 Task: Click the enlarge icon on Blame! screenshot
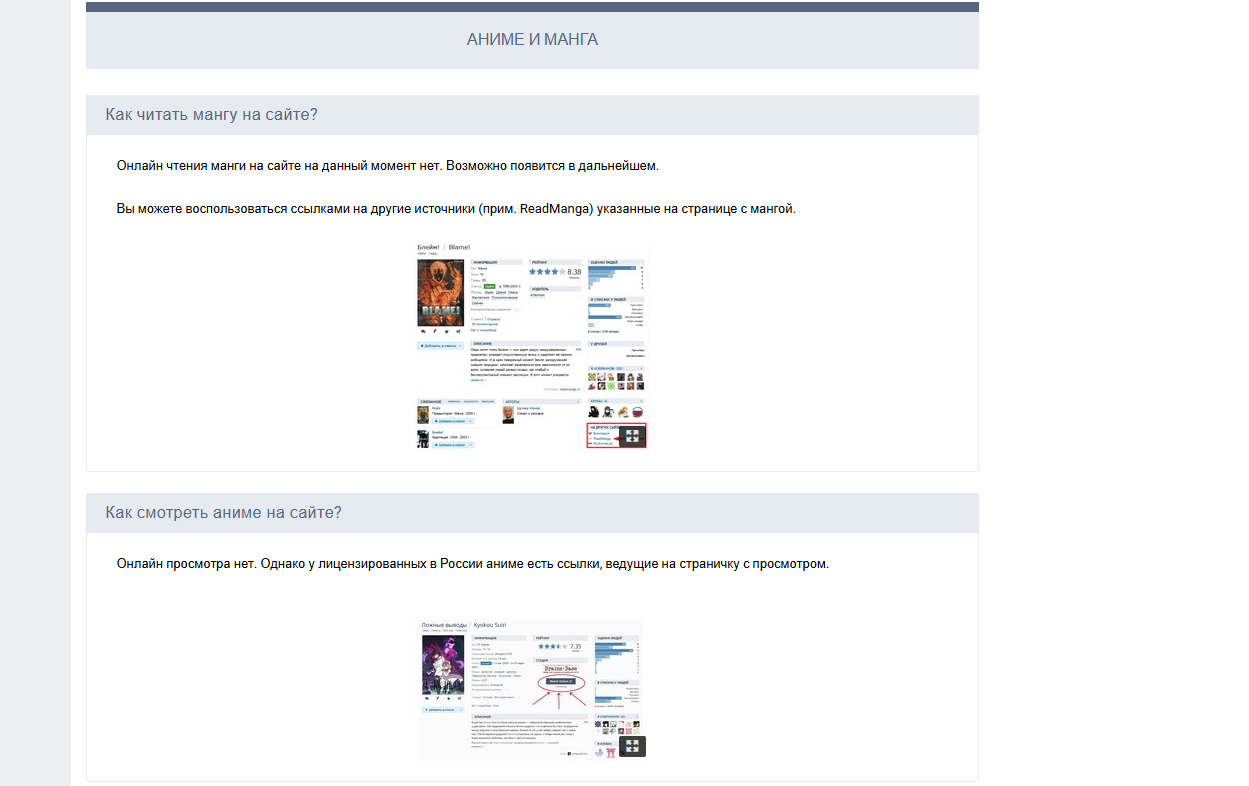tap(632, 436)
